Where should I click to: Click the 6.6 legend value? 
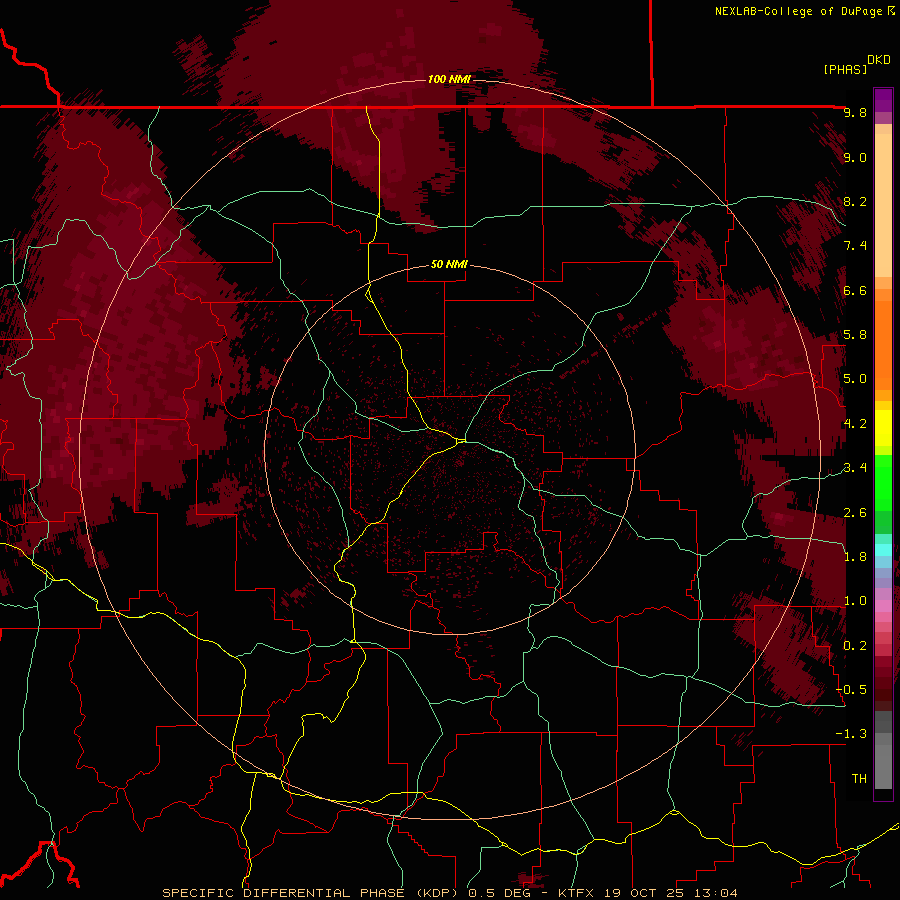(855, 291)
